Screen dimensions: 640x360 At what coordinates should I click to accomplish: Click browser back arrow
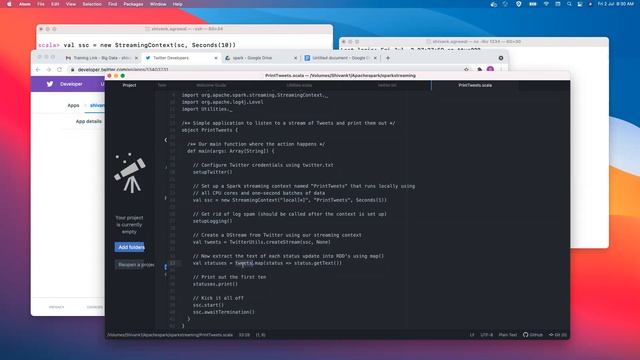(x=38, y=70)
